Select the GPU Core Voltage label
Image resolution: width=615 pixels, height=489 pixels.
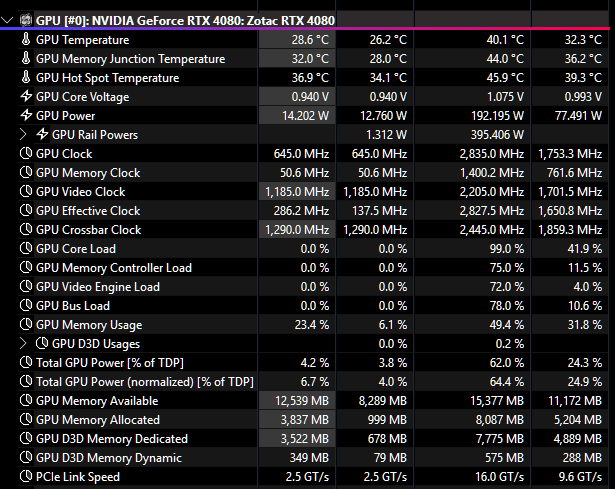[82, 97]
